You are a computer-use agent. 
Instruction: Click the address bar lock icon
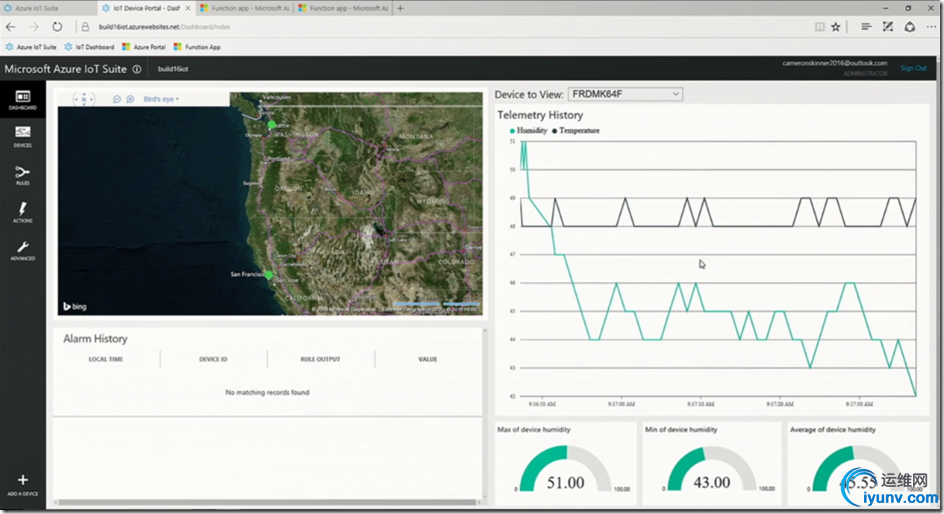click(x=85, y=26)
